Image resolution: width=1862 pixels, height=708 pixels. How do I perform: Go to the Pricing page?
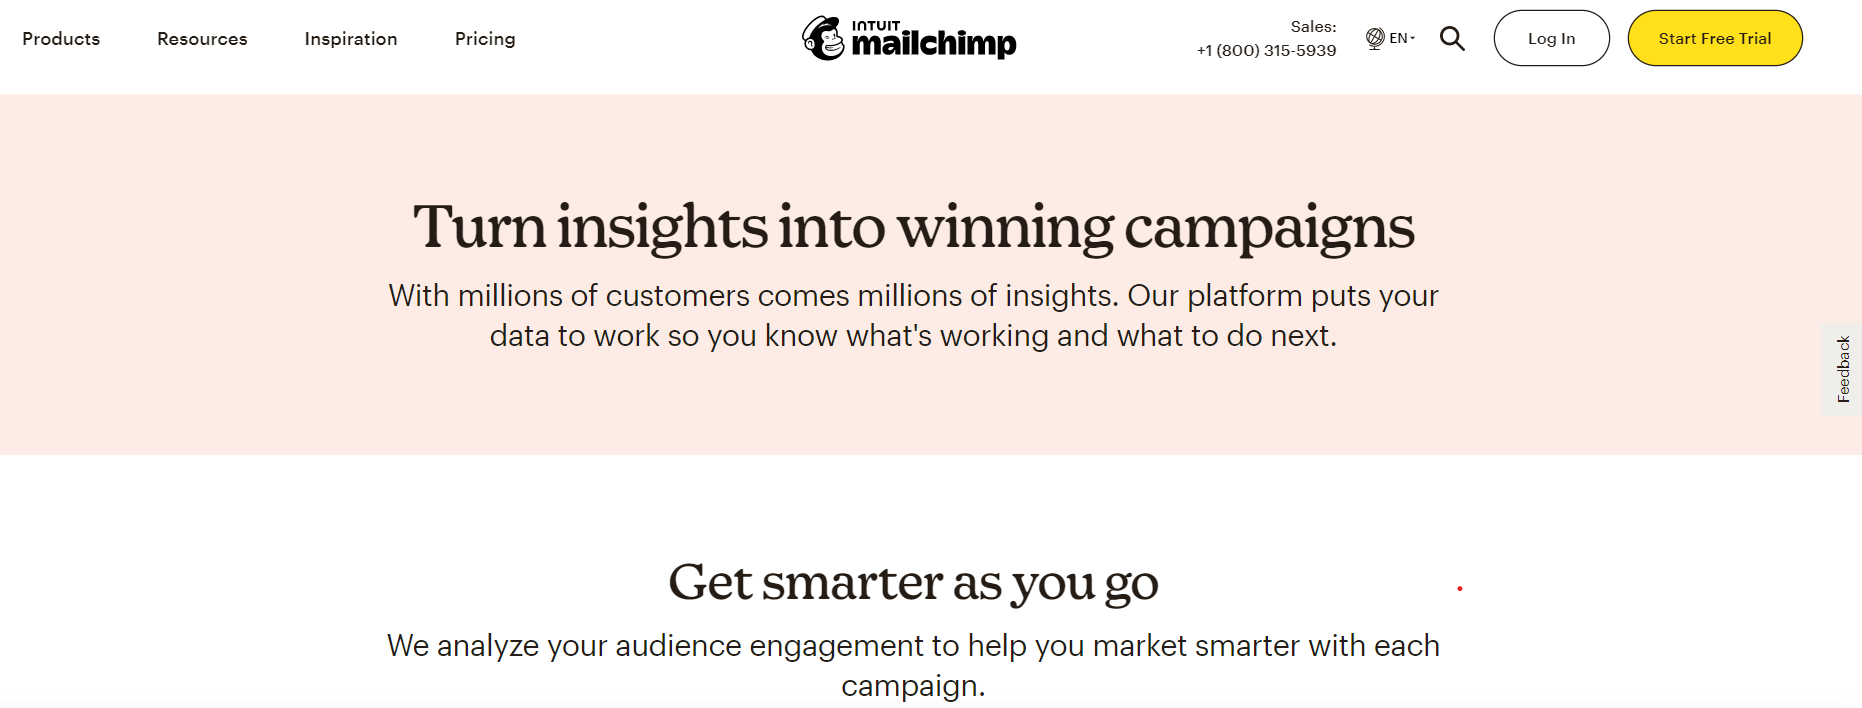[x=485, y=39]
